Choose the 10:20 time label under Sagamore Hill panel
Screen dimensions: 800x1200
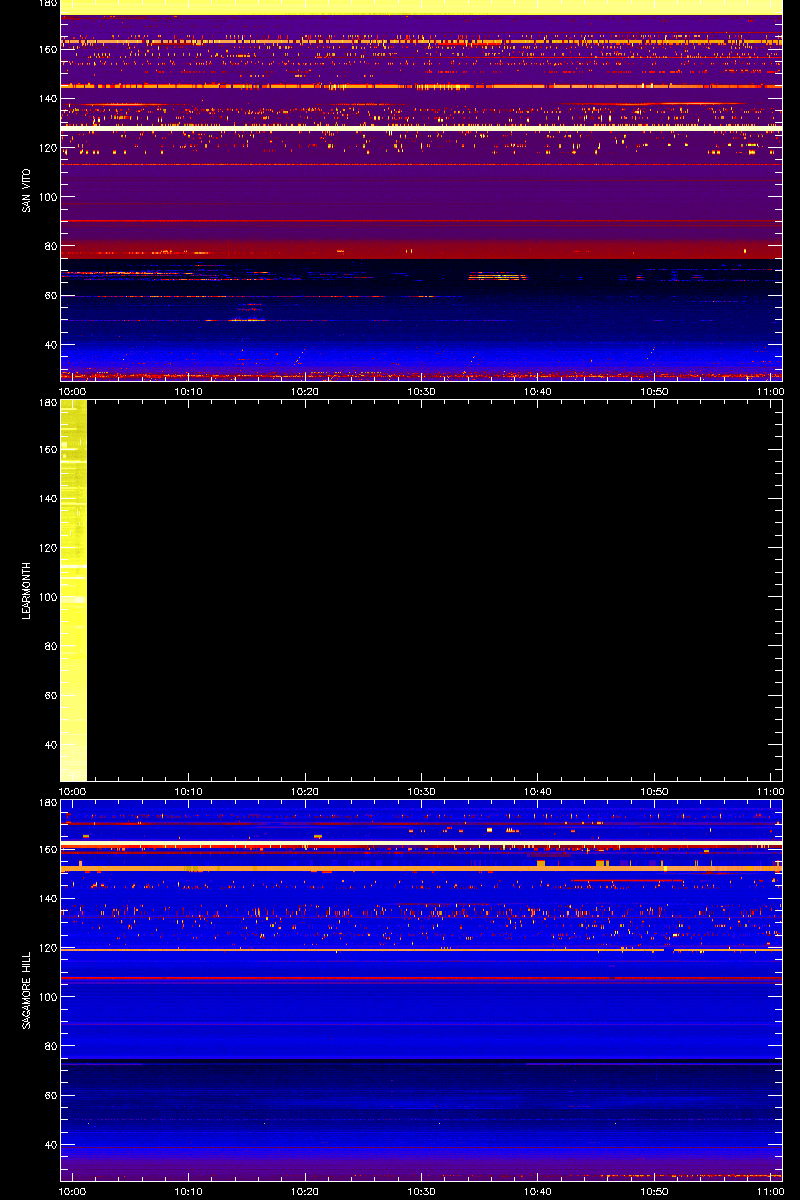[305, 1192]
